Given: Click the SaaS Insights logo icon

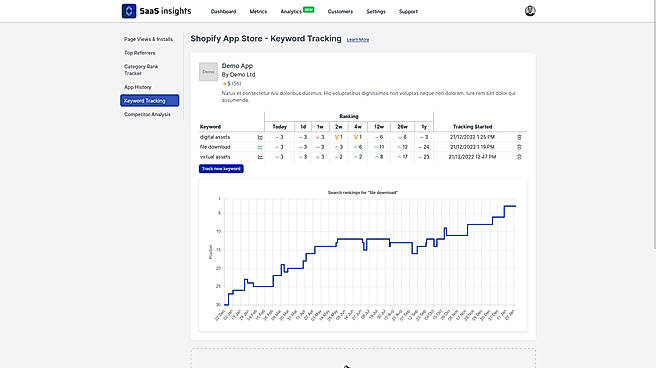Looking at the screenshot, I should coord(129,11).
